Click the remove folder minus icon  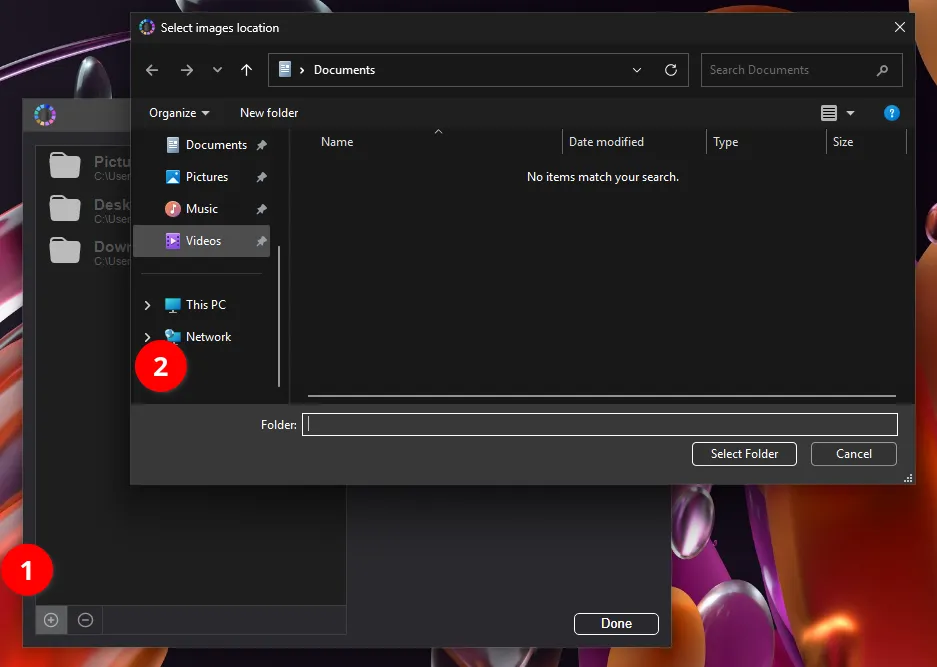tap(86, 620)
